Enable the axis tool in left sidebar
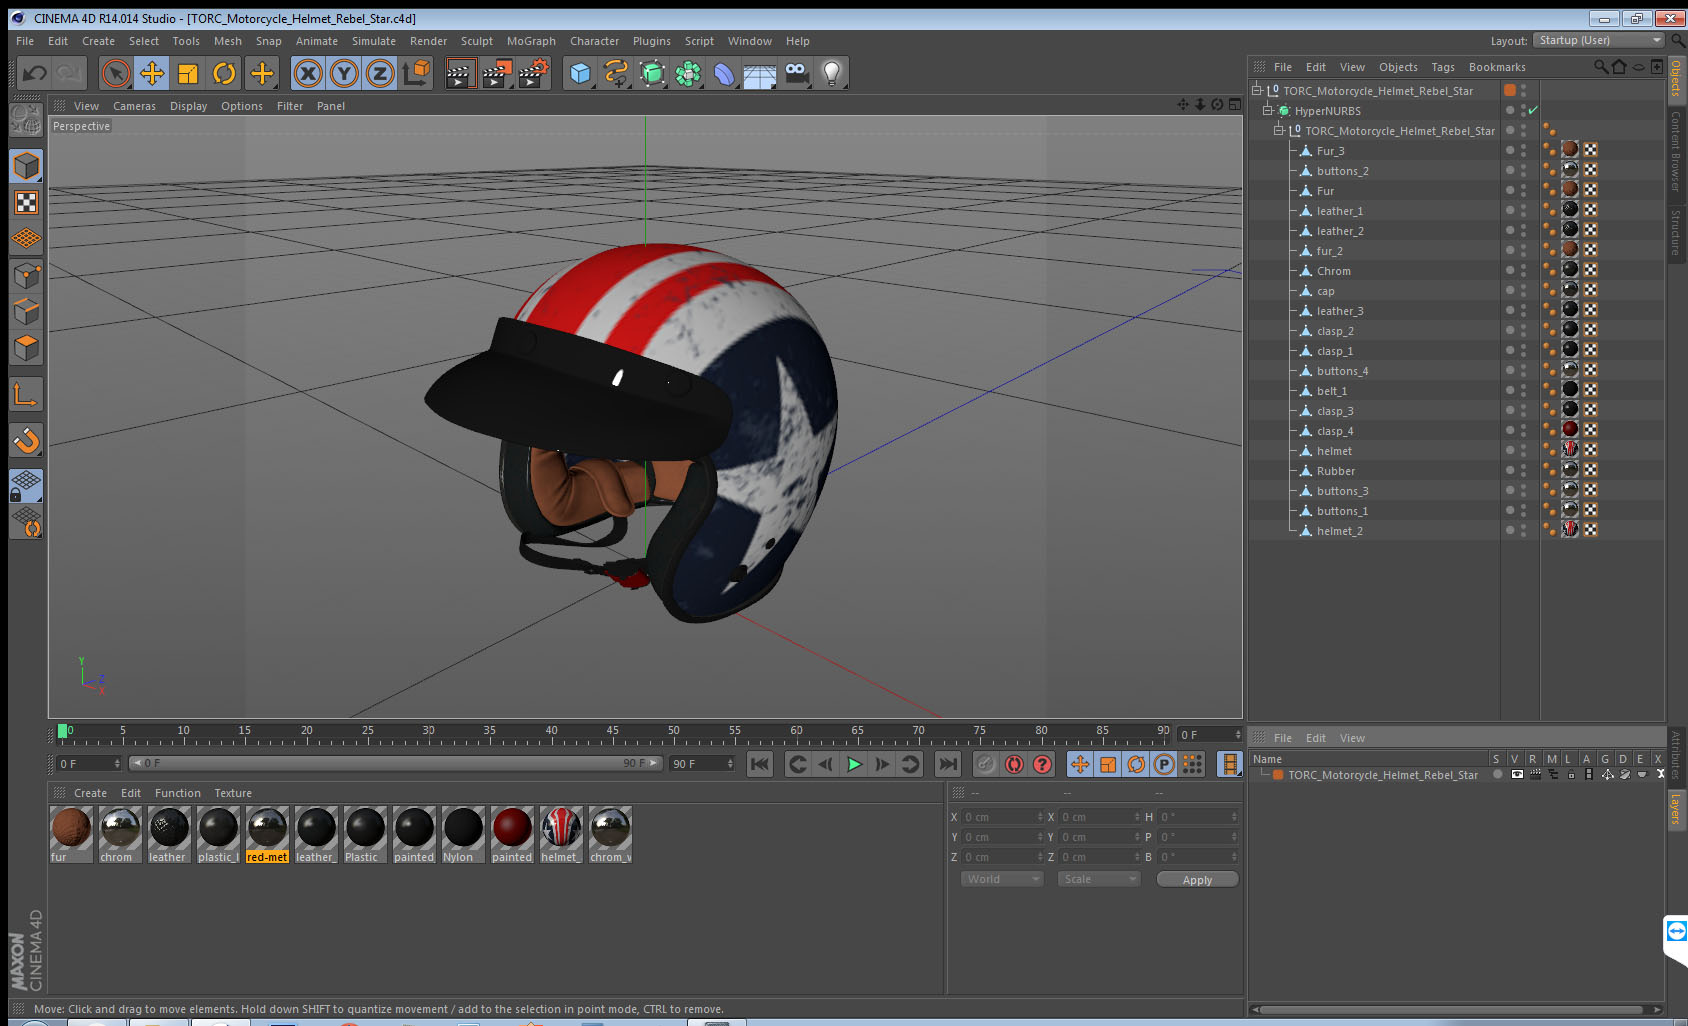This screenshot has width=1688, height=1026. click(26, 395)
